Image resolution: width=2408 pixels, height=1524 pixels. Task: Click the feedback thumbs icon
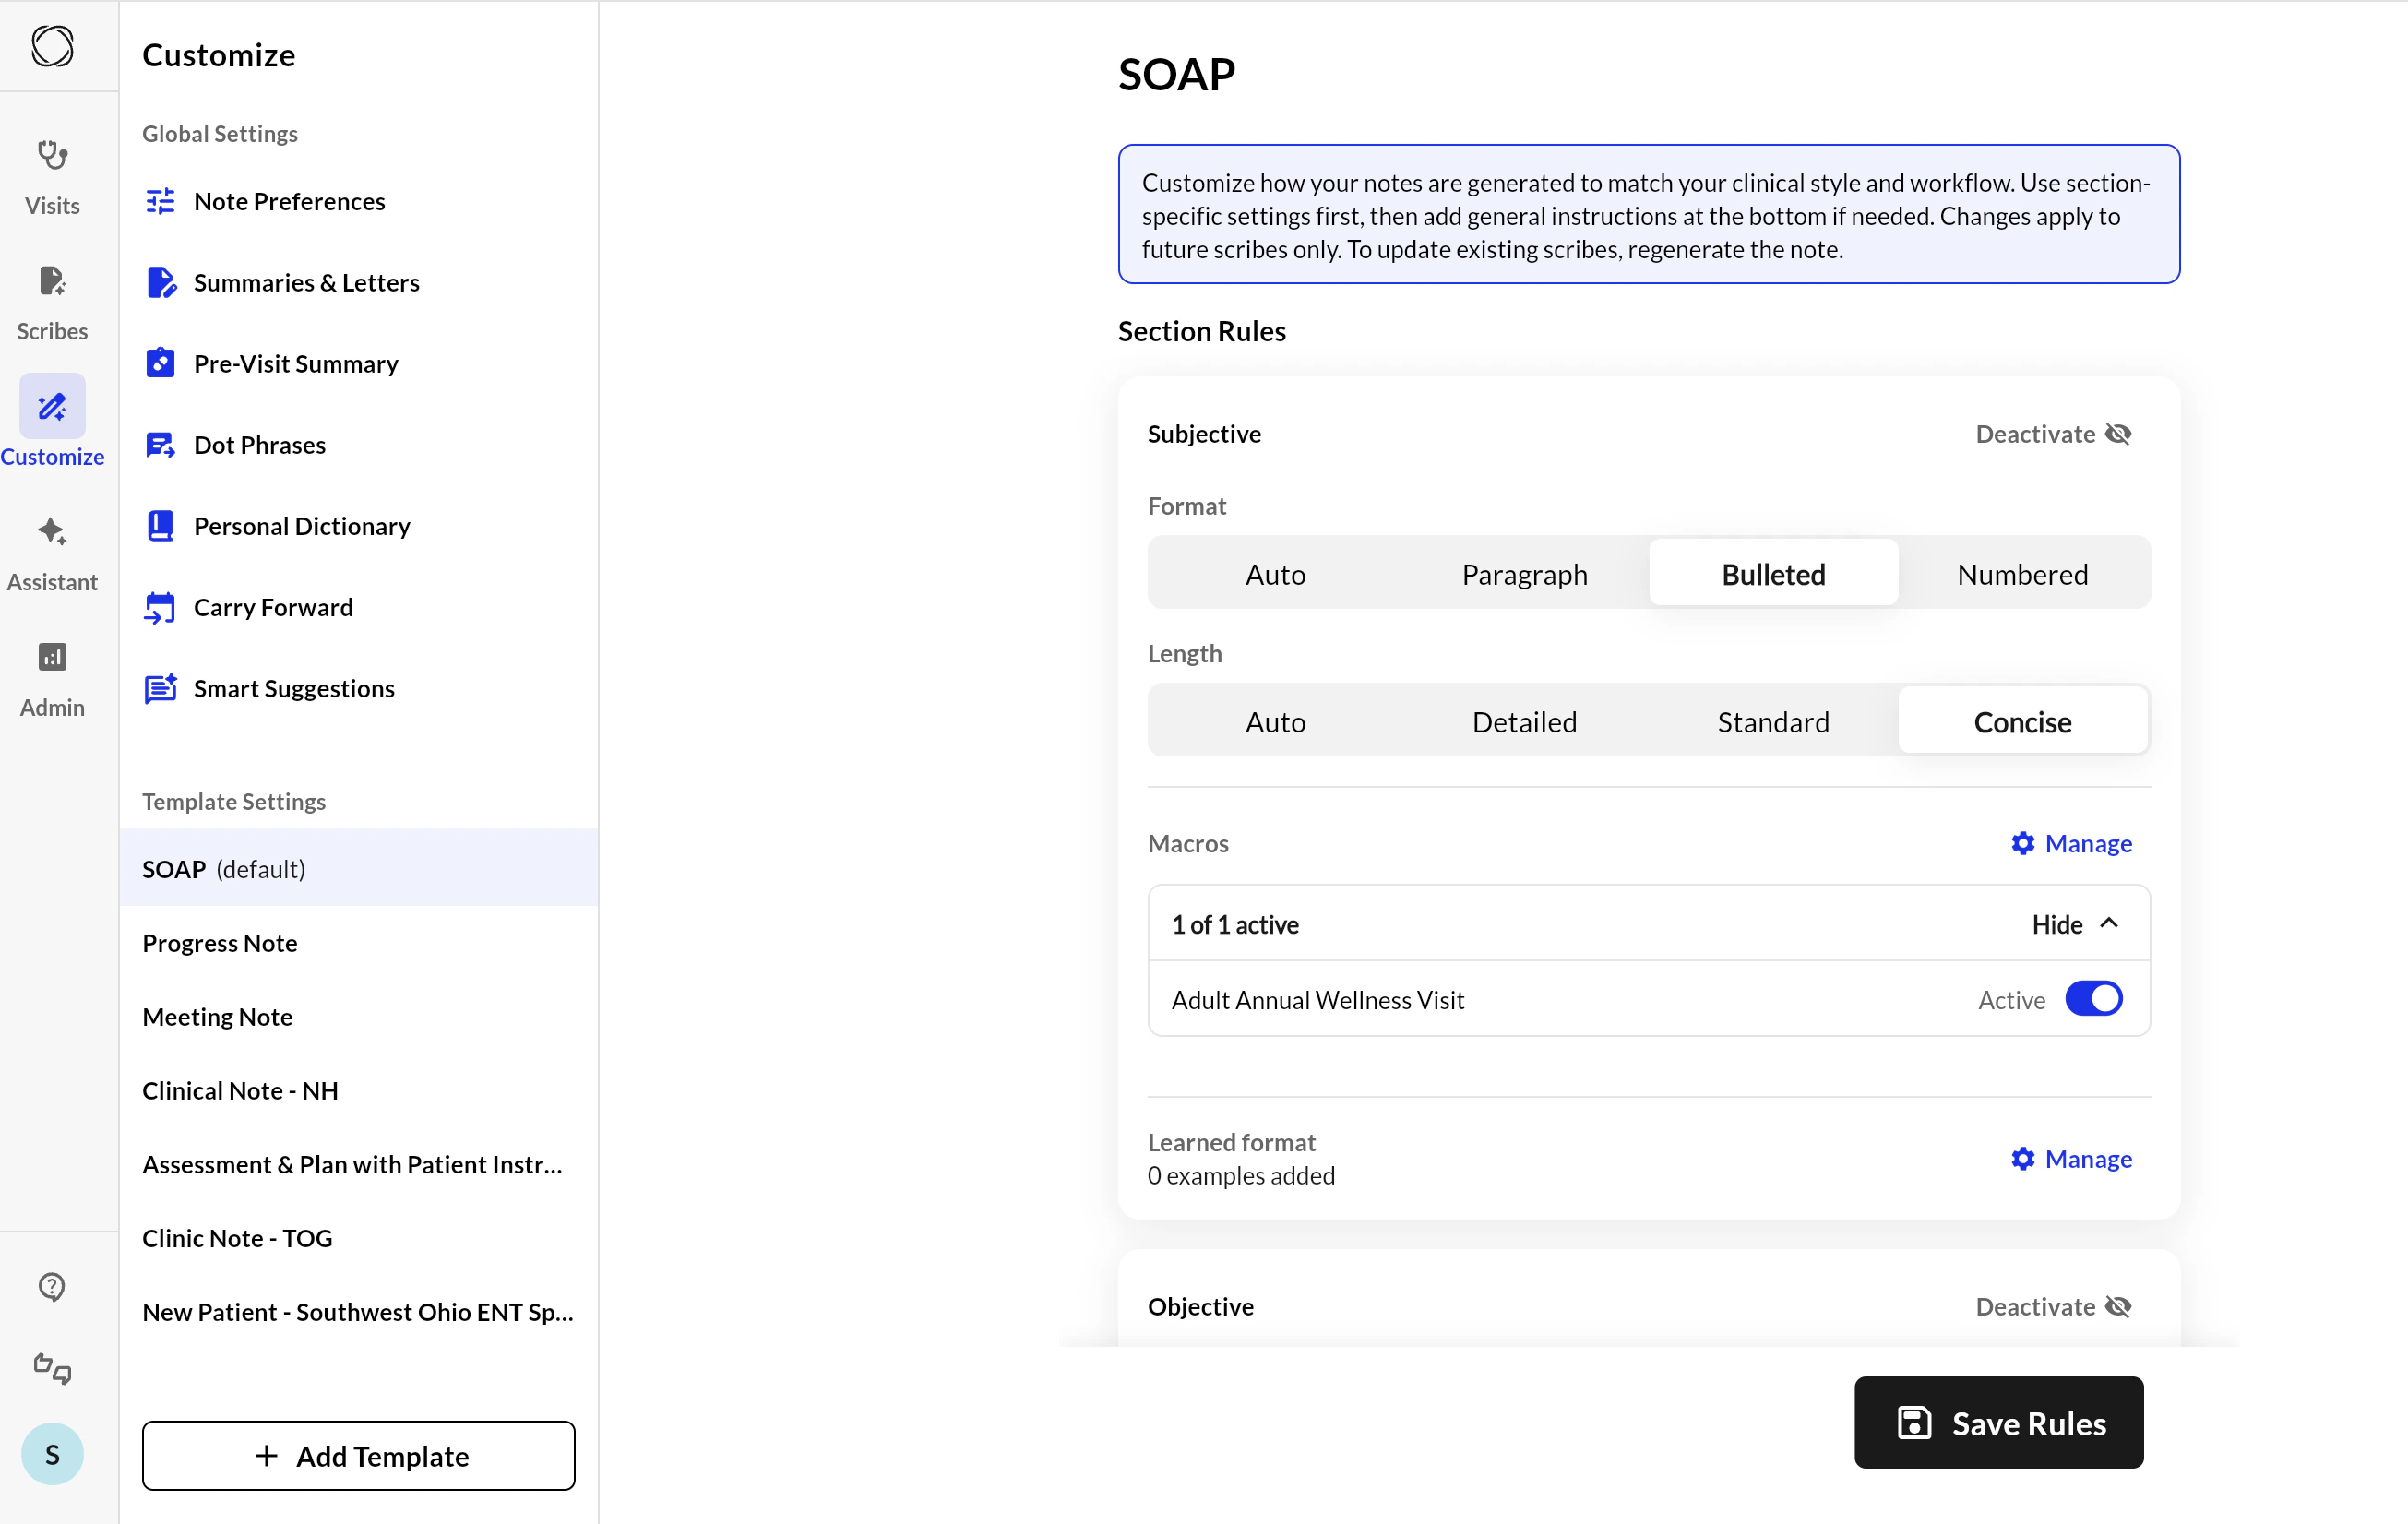52,1368
